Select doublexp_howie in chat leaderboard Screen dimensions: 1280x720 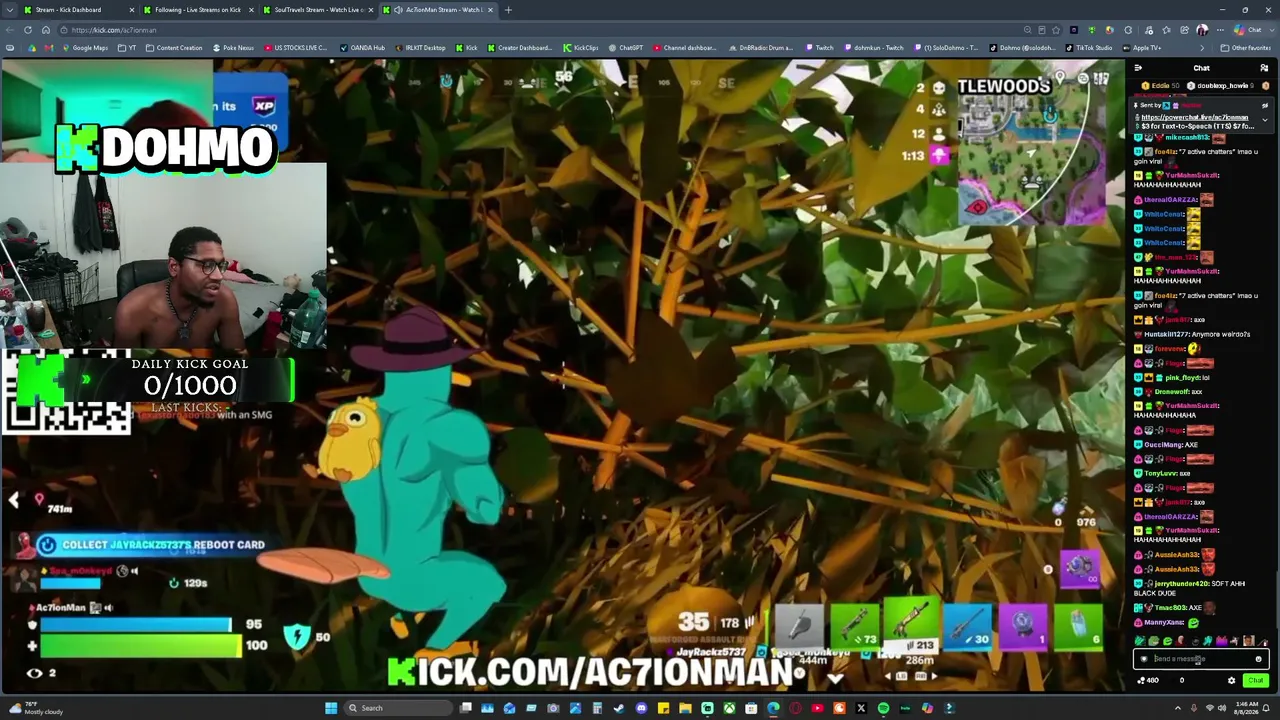(1221, 86)
